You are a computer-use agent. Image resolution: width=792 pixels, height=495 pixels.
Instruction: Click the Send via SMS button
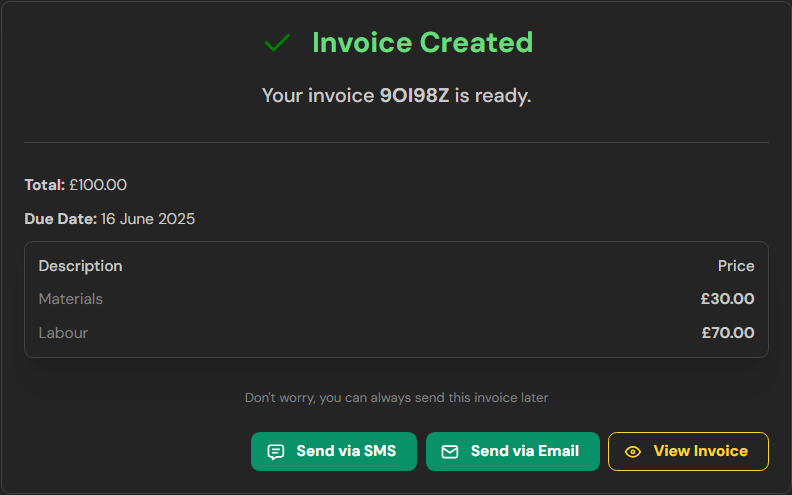click(x=333, y=451)
